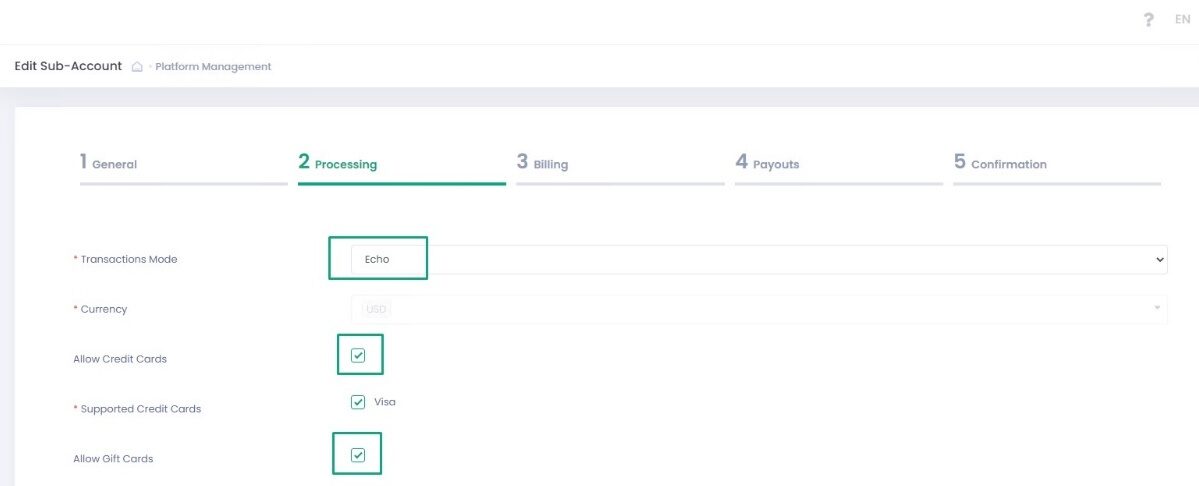Uncheck the Visa credit card checkbox

tap(358, 402)
